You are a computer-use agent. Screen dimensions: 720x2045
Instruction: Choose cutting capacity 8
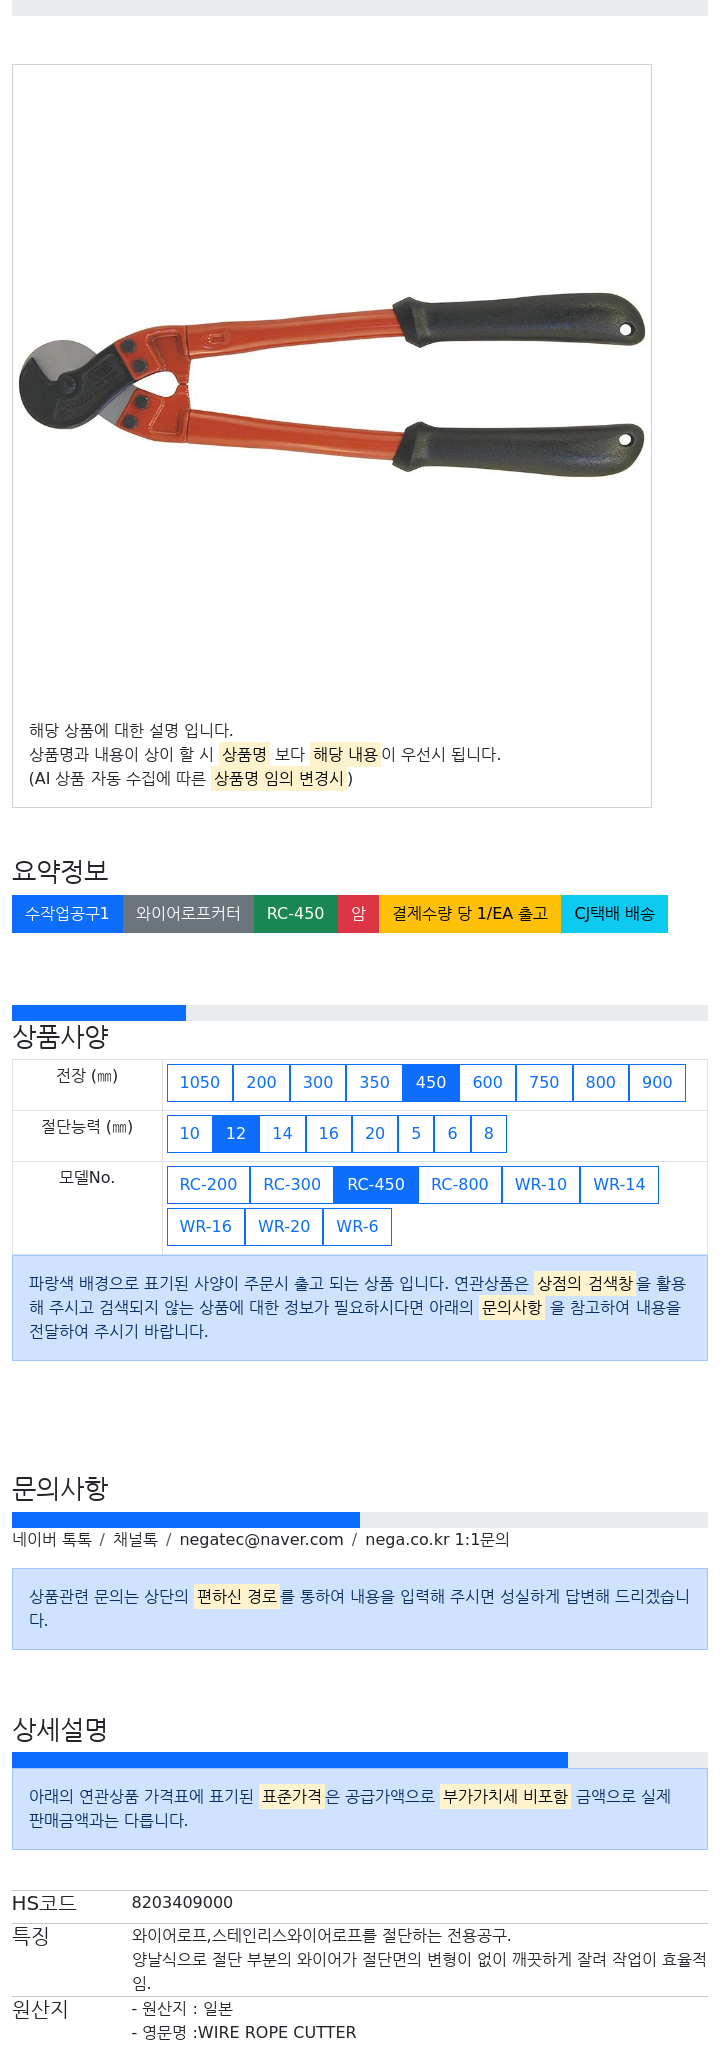(489, 1134)
